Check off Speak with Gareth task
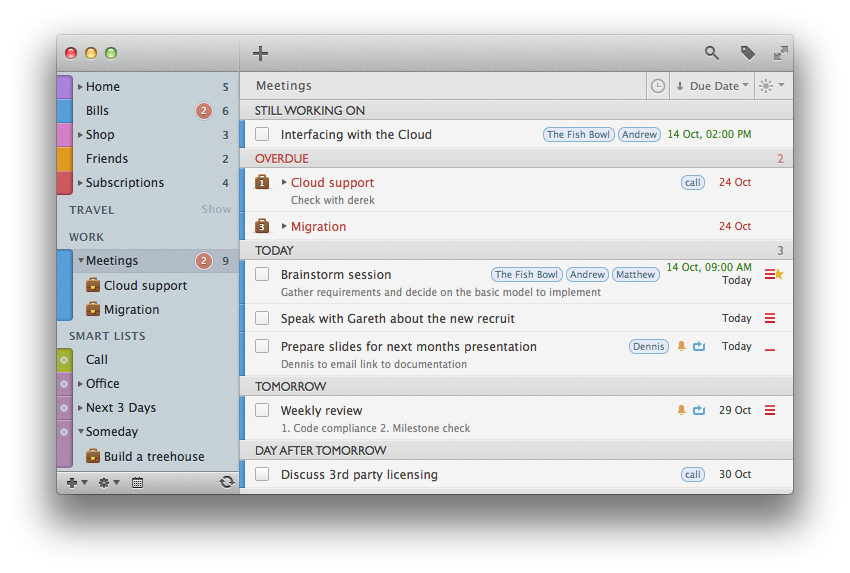The height and width of the screenshot is (573, 850). [x=262, y=318]
